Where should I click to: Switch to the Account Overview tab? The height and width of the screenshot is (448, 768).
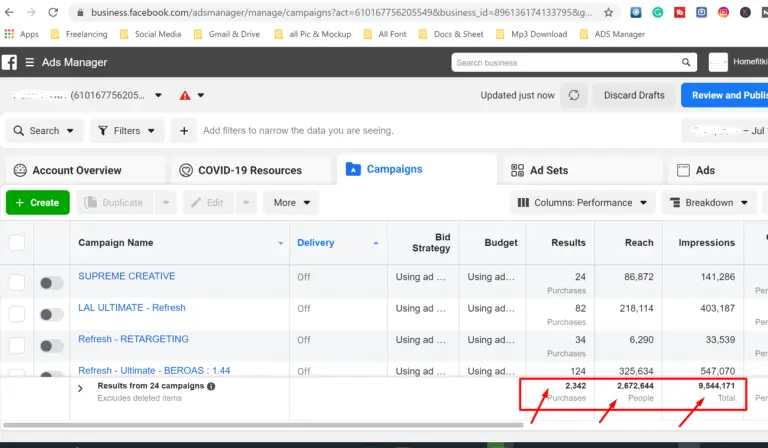(76, 170)
